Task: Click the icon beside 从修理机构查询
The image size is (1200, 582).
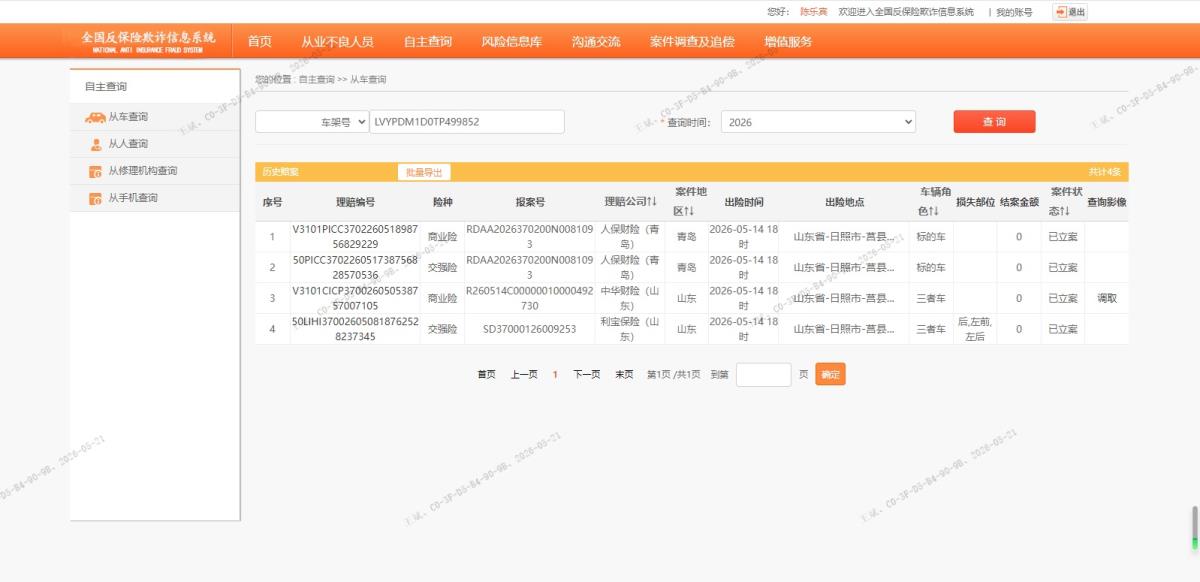Action: pos(96,171)
